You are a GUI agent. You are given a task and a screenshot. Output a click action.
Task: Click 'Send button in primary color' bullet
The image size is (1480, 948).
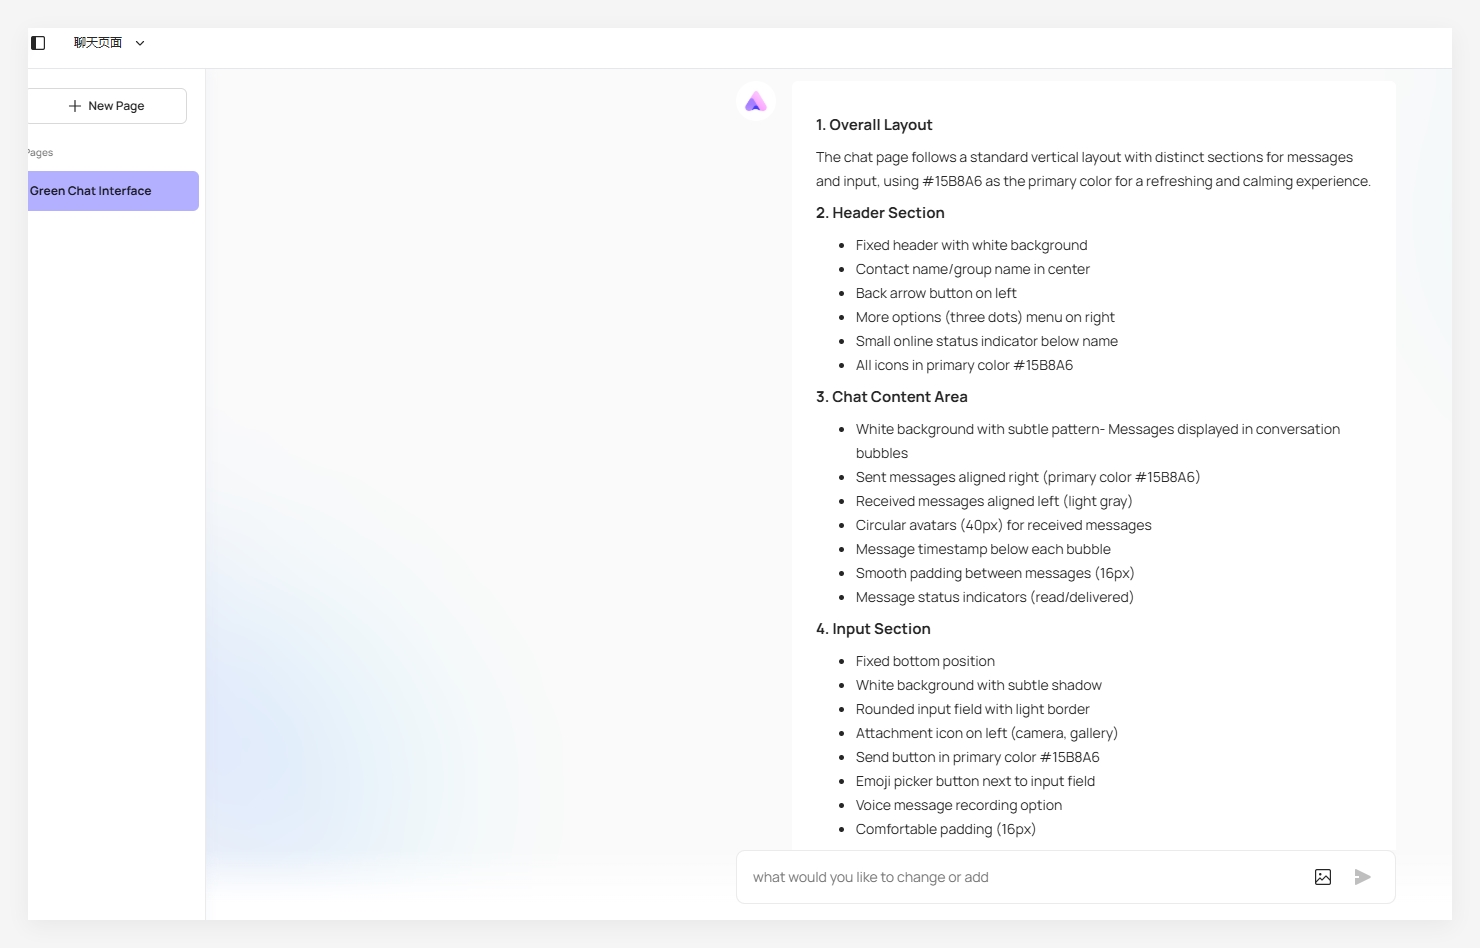click(x=977, y=757)
